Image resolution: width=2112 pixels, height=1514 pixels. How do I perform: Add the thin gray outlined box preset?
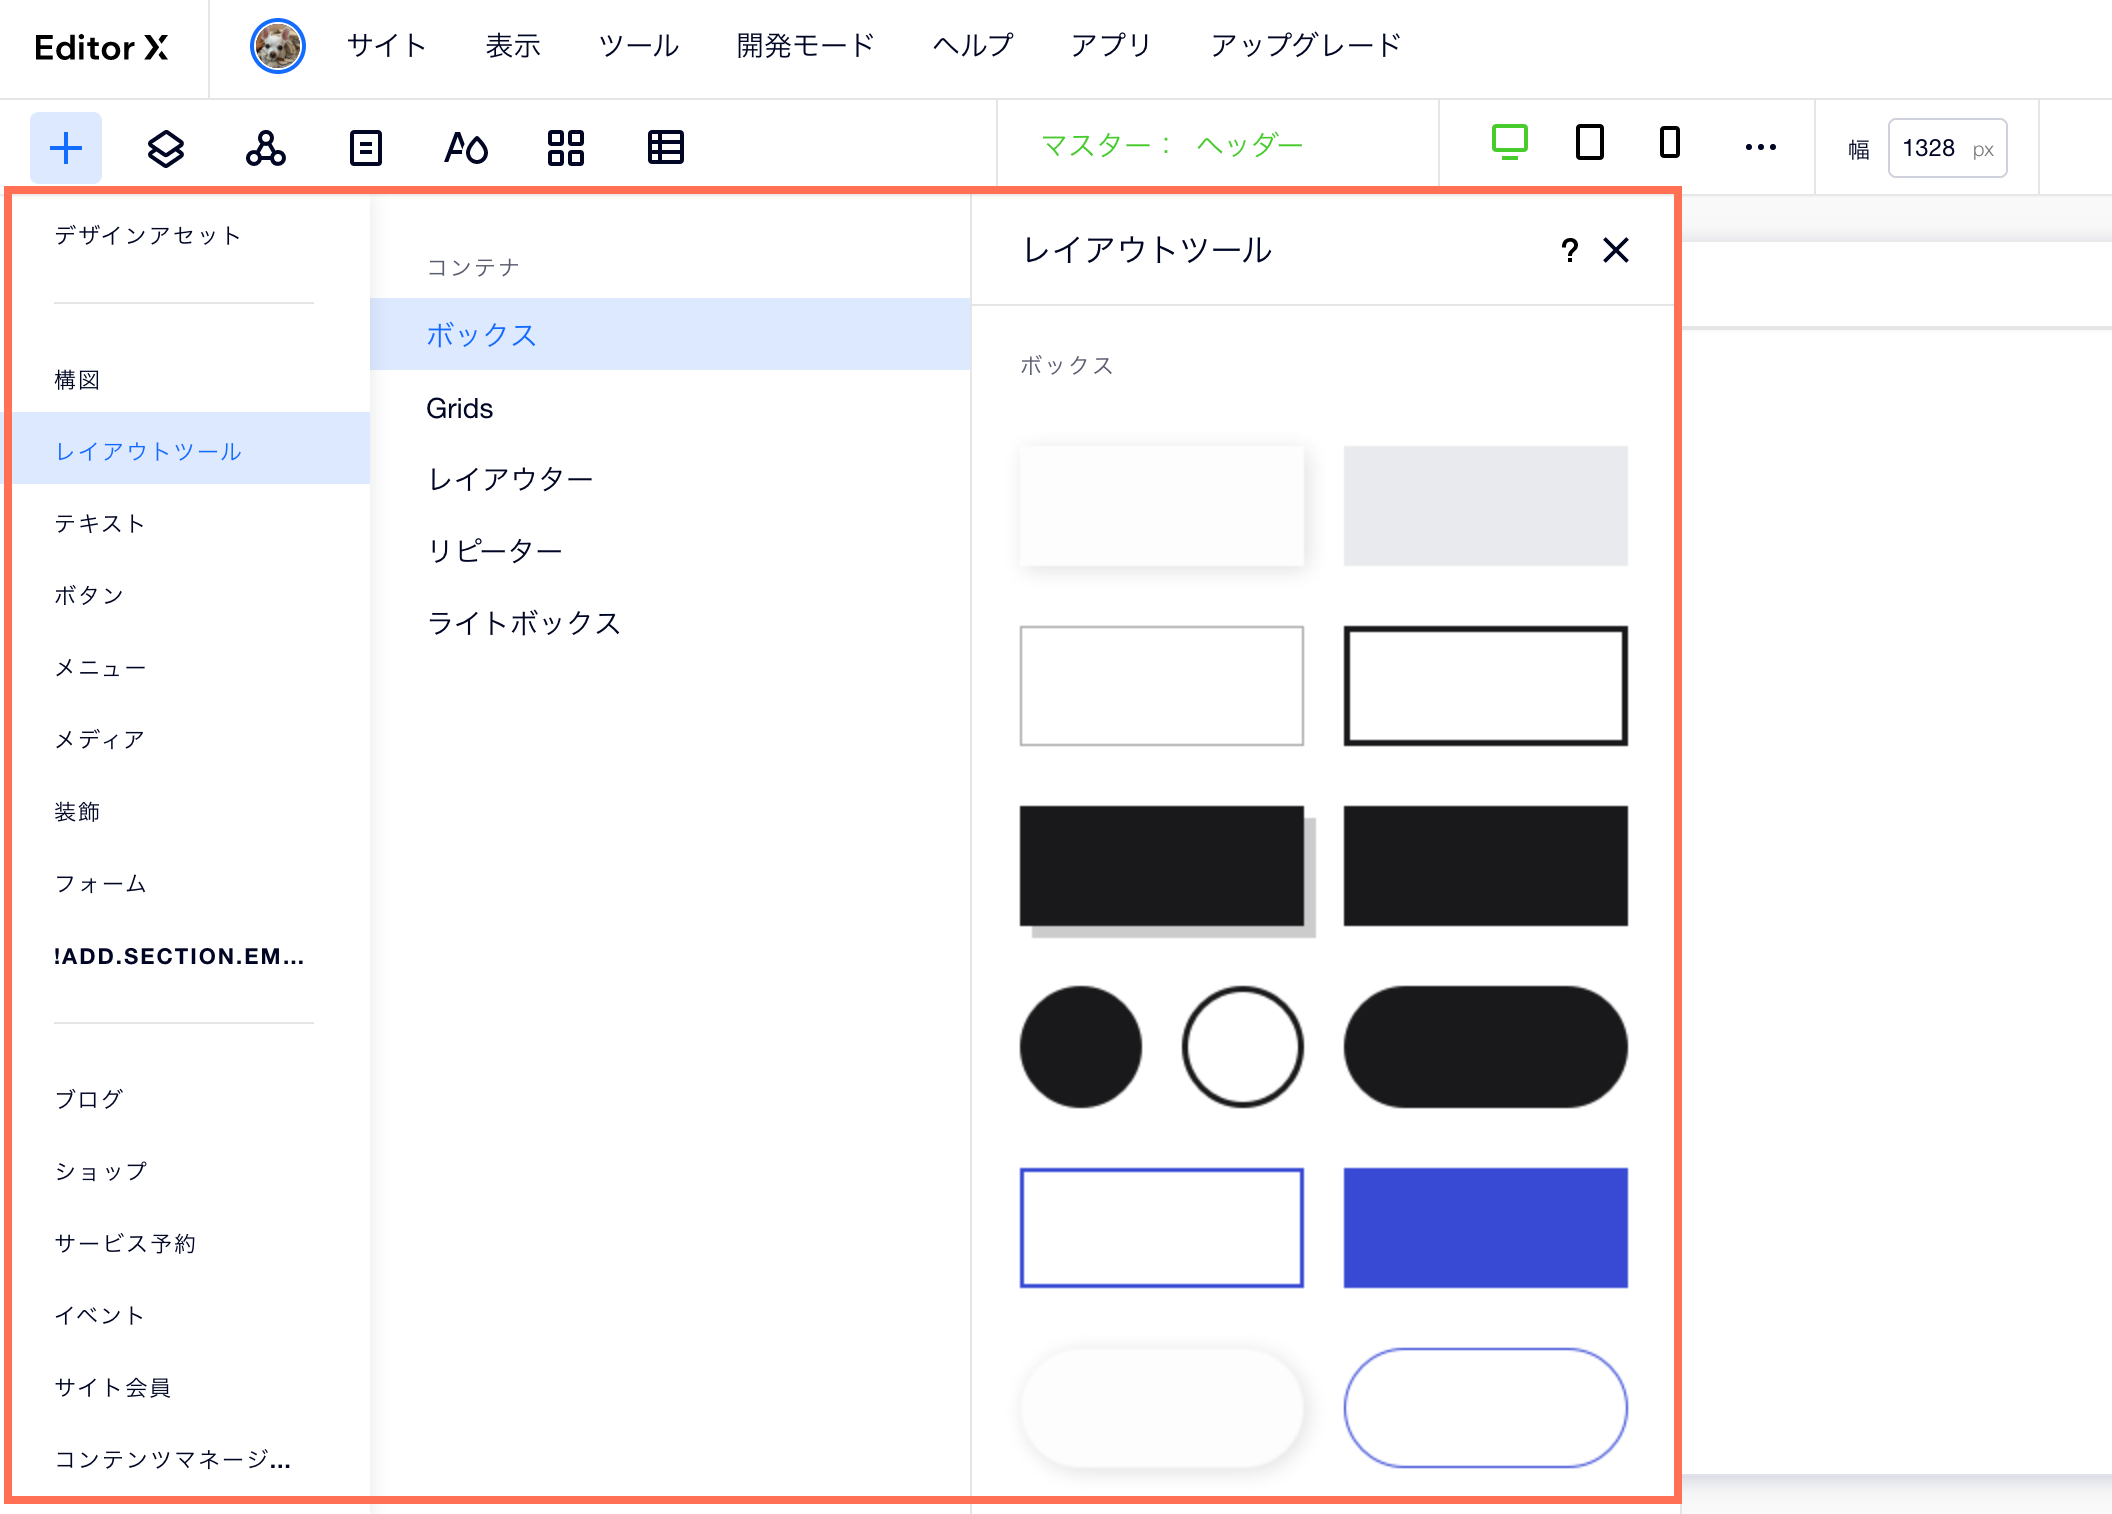(1162, 686)
